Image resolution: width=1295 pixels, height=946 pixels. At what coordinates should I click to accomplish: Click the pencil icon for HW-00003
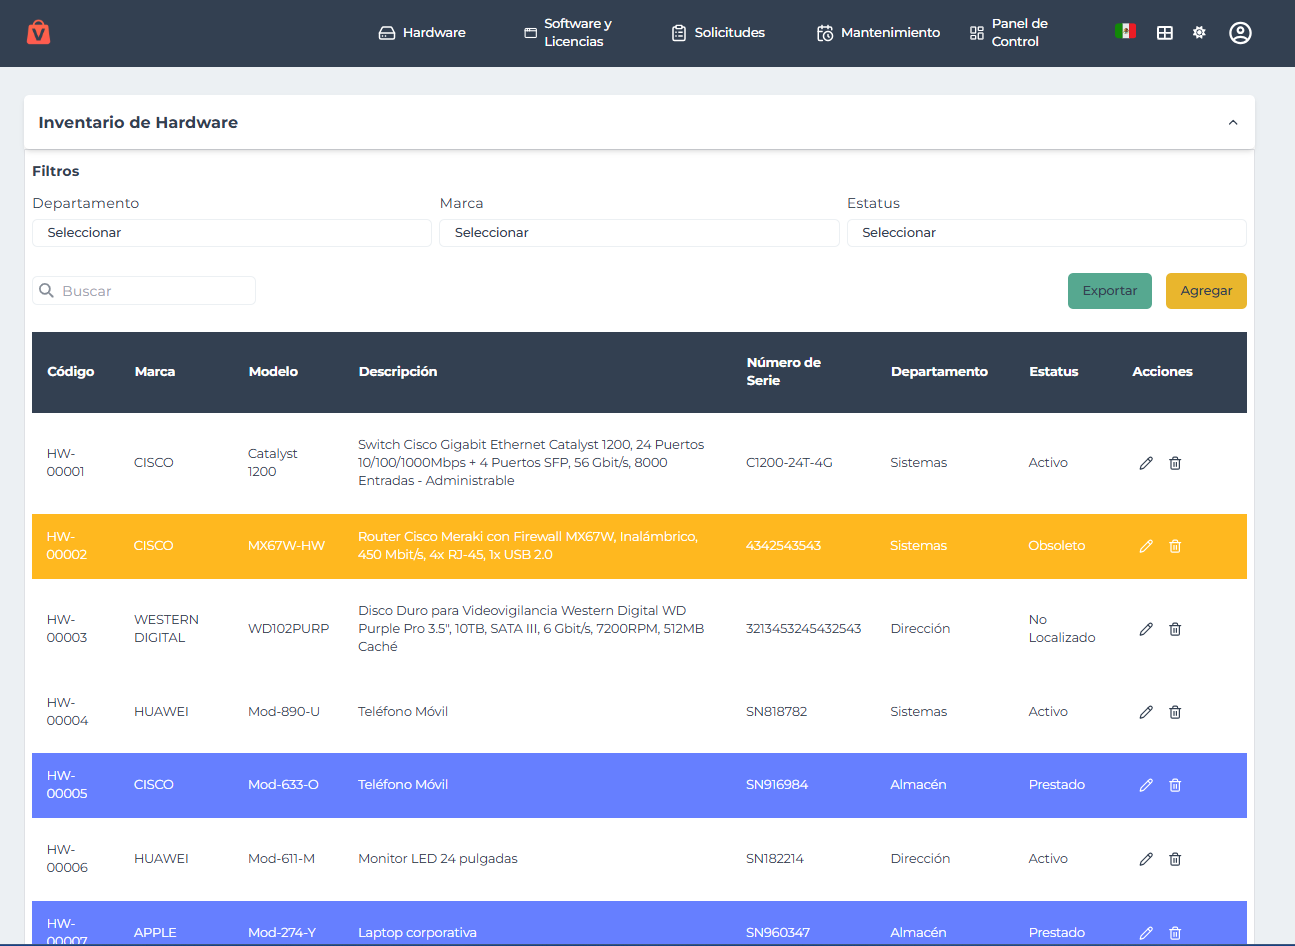pyautogui.click(x=1146, y=629)
